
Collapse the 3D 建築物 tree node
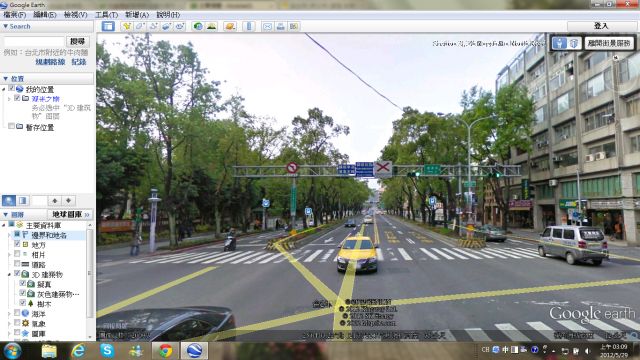click(9, 274)
